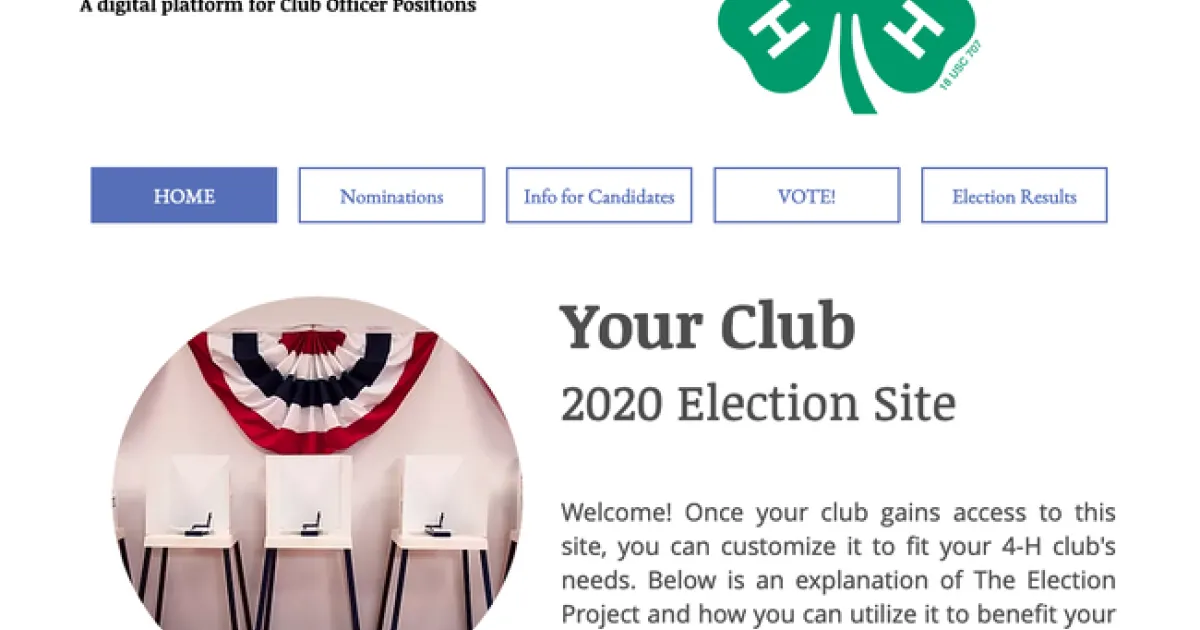View the Election Results page
This screenshot has width=1200, height=630.
point(1014,196)
